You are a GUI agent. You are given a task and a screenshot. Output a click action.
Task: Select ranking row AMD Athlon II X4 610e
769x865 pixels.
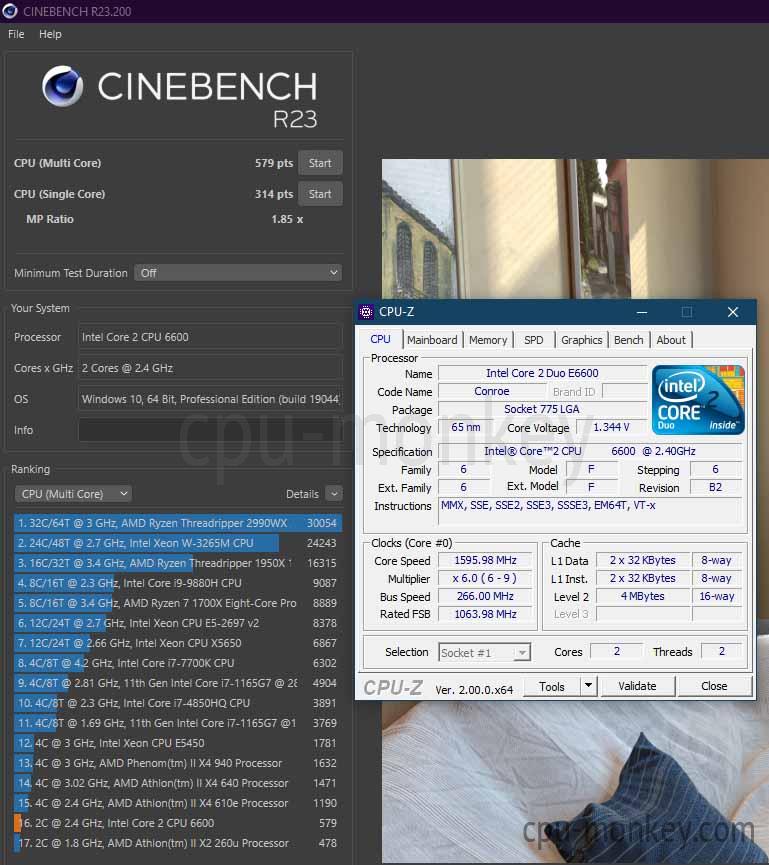[178, 803]
